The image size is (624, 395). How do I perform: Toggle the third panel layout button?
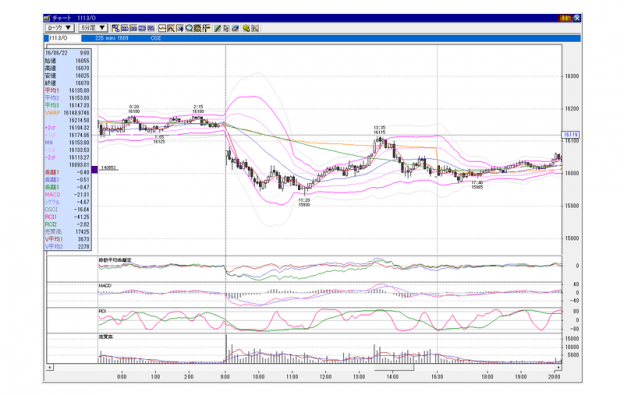[133, 28]
